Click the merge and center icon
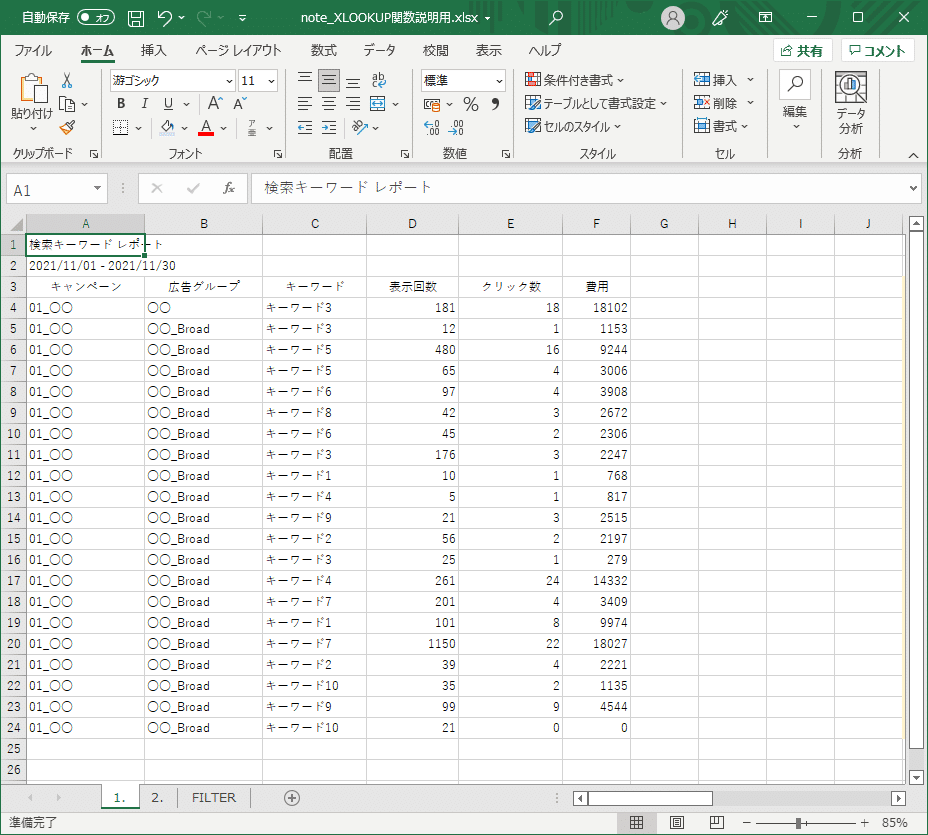Viewport: 928px width, 835px height. tap(378, 104)
